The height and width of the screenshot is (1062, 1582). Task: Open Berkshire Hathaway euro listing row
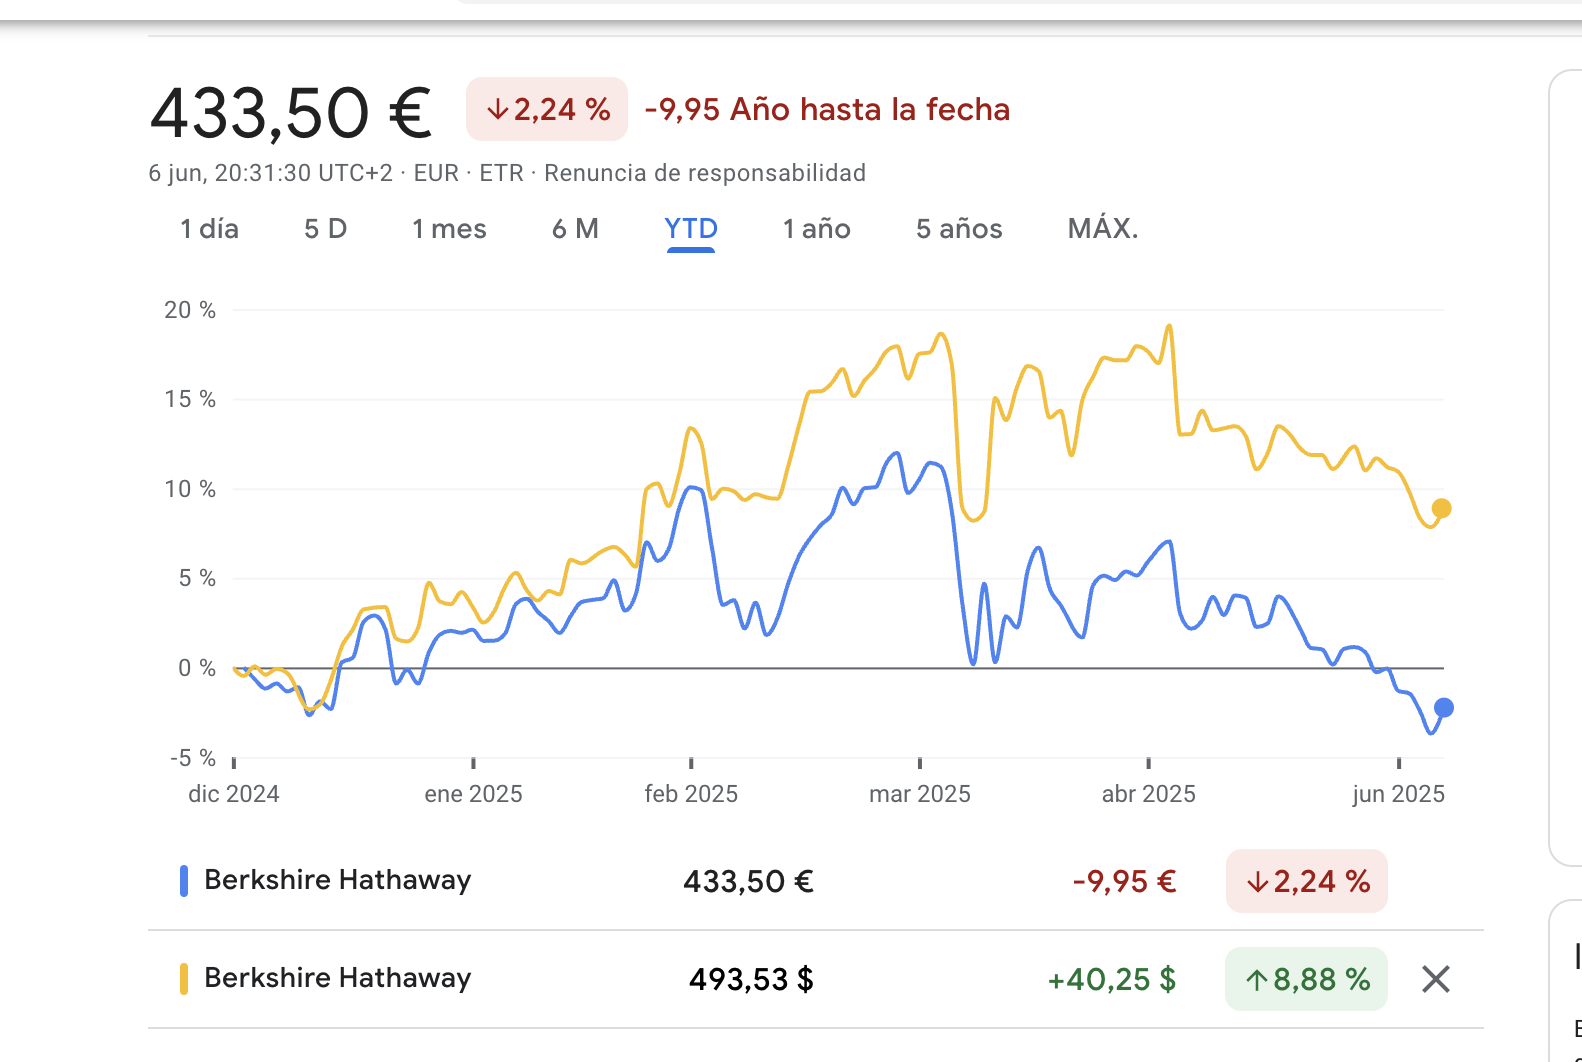pos(816,881)
